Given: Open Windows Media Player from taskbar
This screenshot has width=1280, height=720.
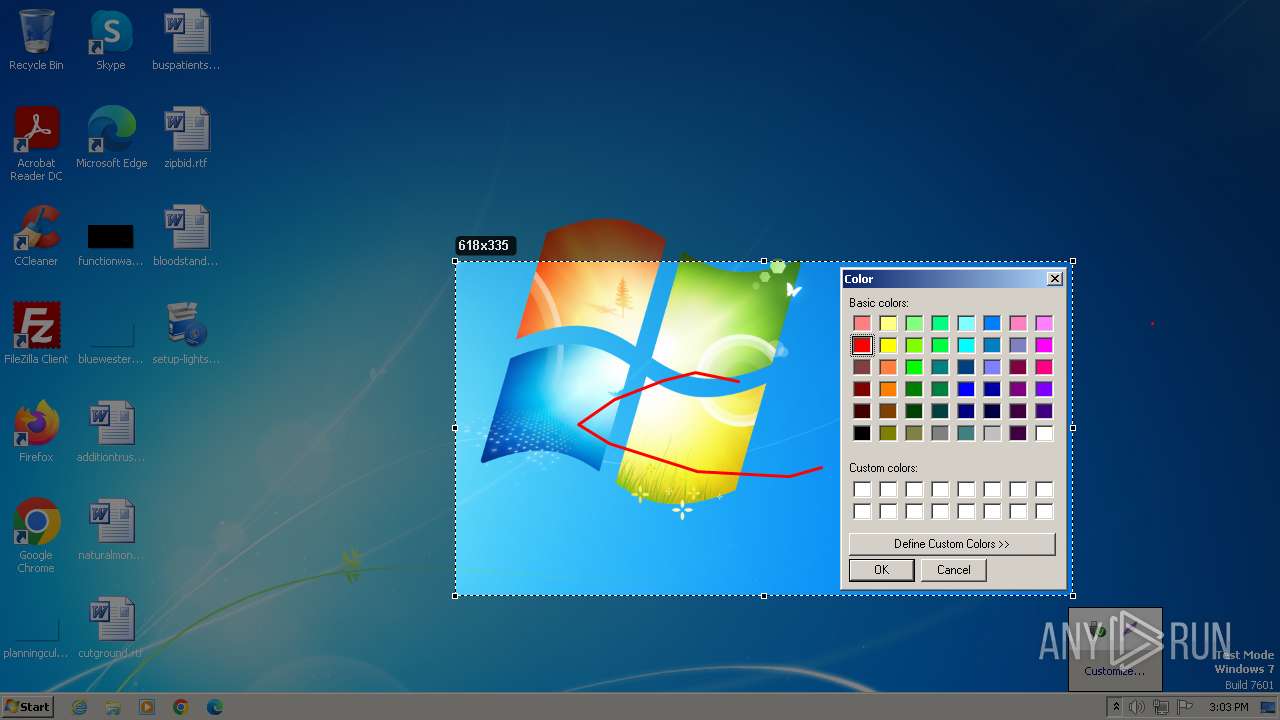Looking at the screenshot, I should (x=147, y=707).
